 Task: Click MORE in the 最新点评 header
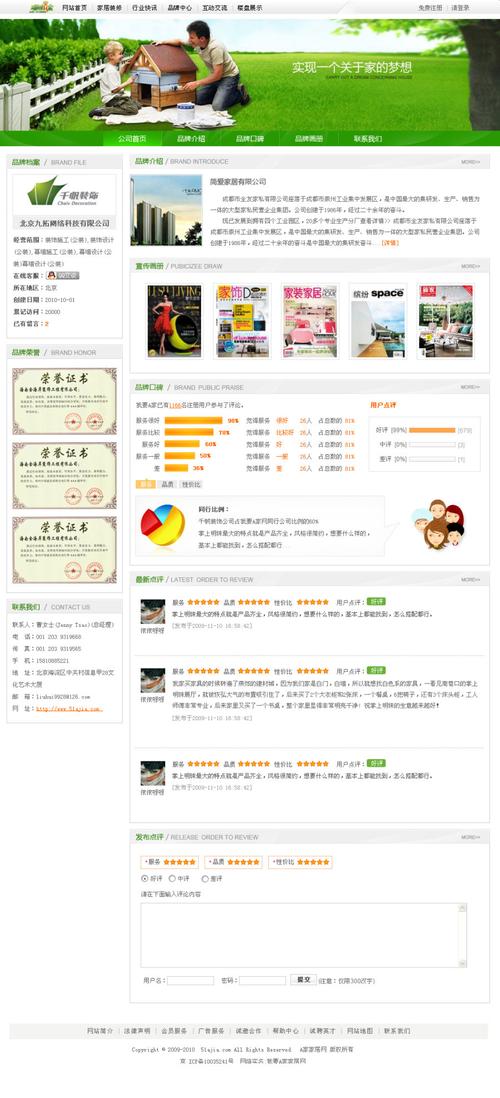pos(471,580)
